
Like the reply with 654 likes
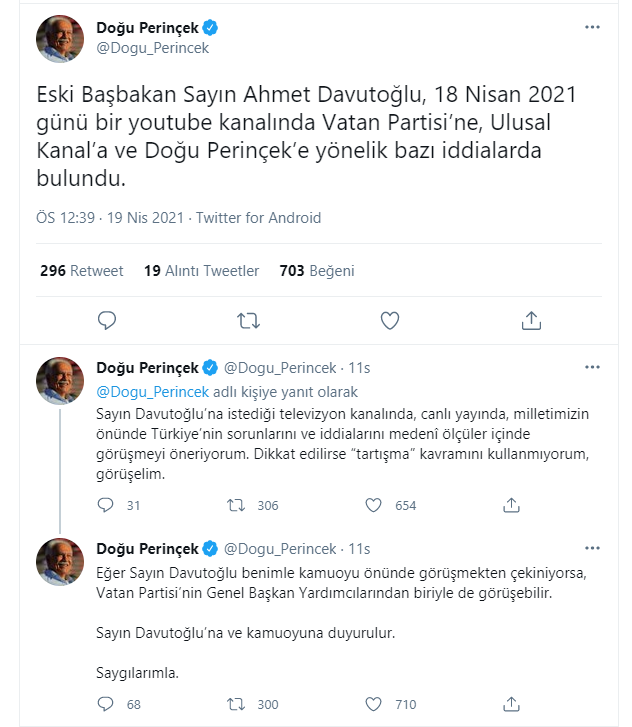tap(375, 505)
